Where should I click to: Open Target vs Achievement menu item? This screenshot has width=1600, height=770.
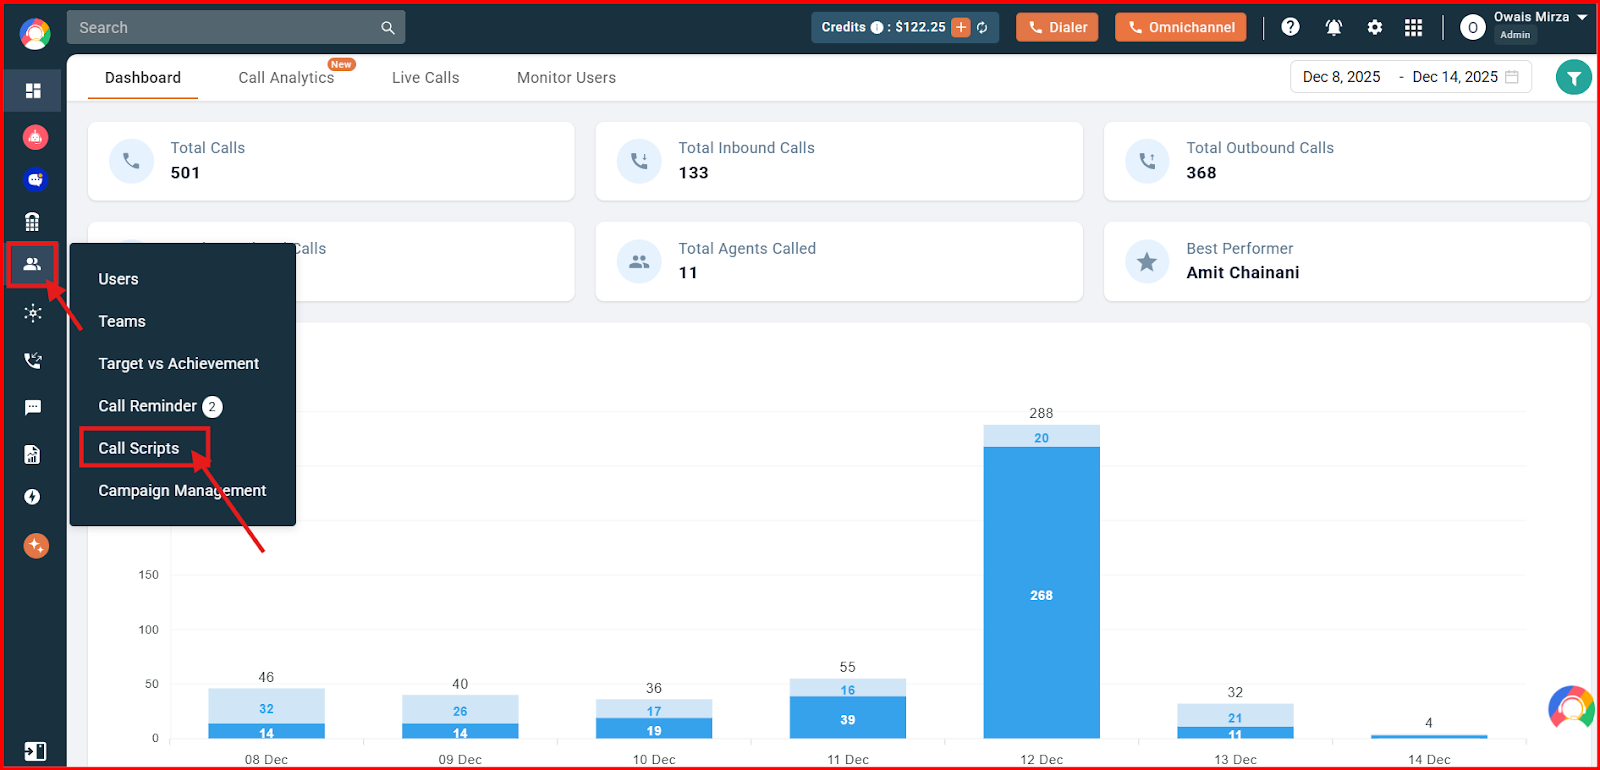pyautogui.click(x=178, y=364)
